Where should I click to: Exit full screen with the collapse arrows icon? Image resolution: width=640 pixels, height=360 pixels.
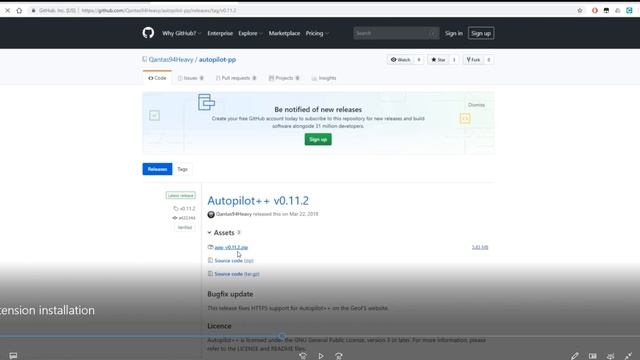[628, 356]
